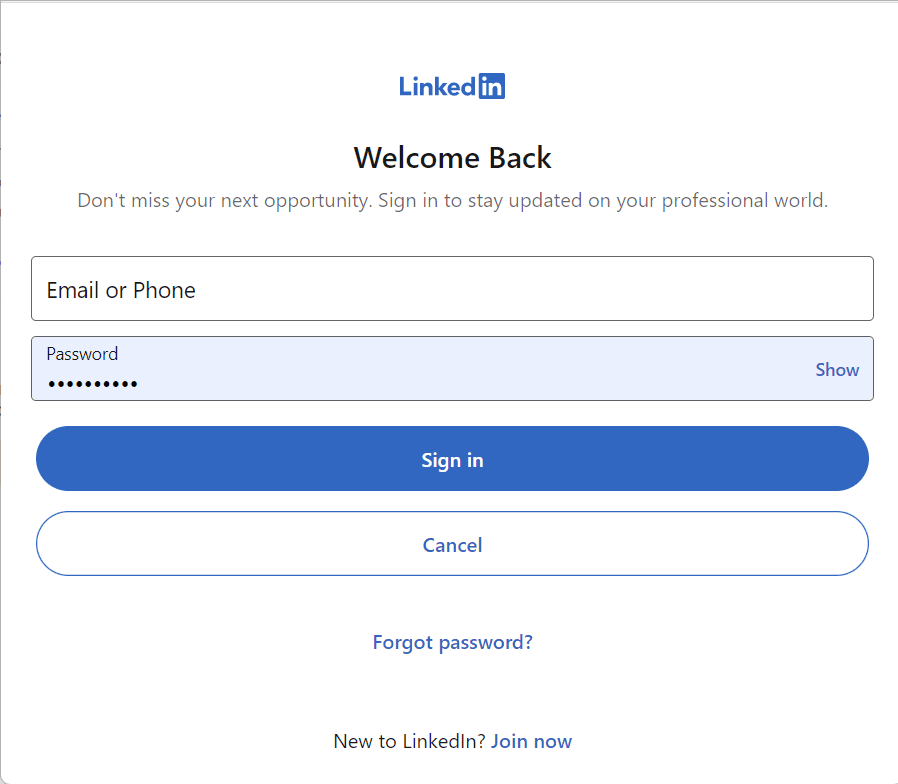Click the small Password field label
The width and height of the screenshot is (898, 784).
[x=82, y=354]
